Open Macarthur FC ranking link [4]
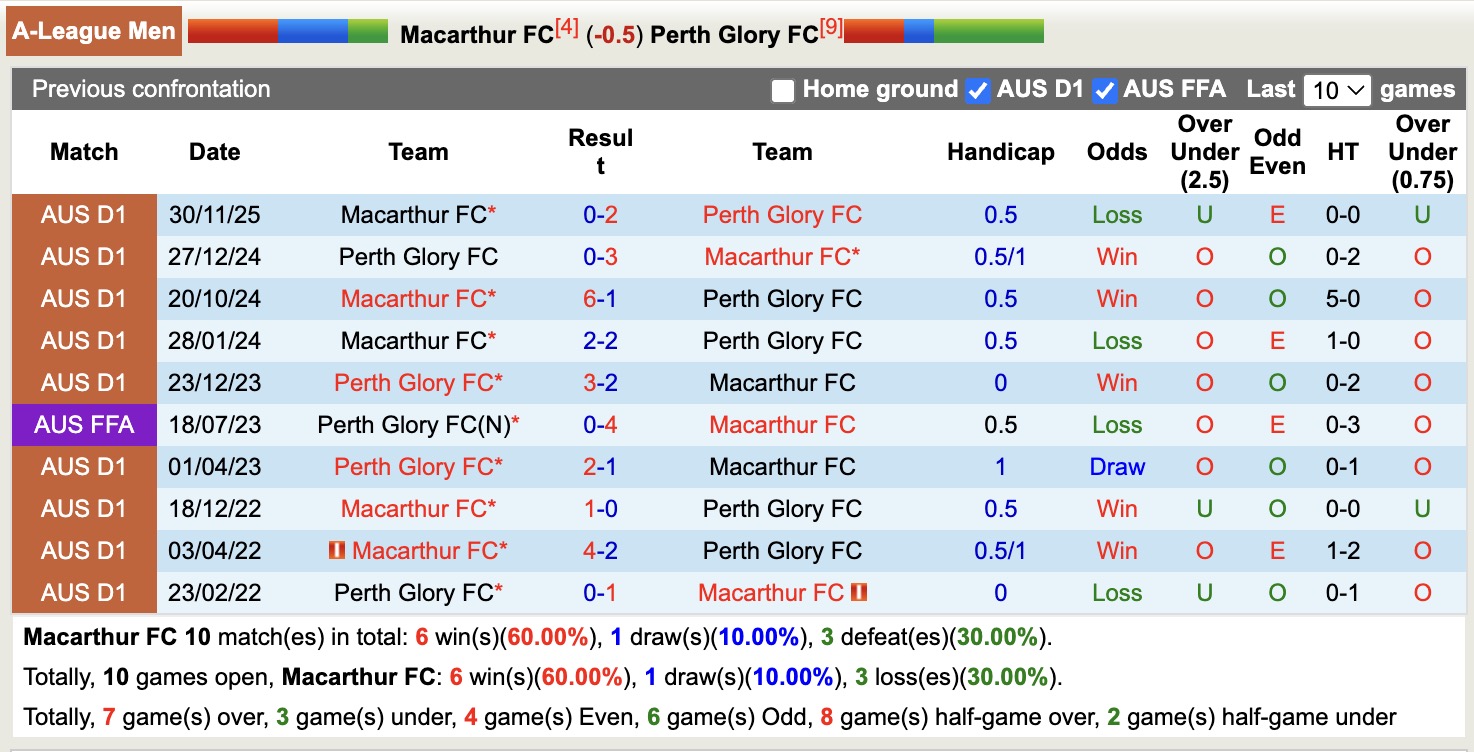 coord(567,24)
